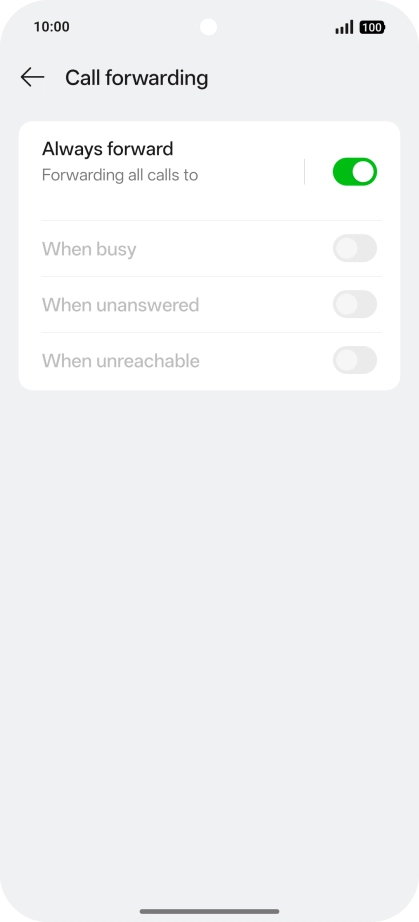419x922 pixels.
Task: Tap the bottom home gesture bar
Action: coord(209,911)
